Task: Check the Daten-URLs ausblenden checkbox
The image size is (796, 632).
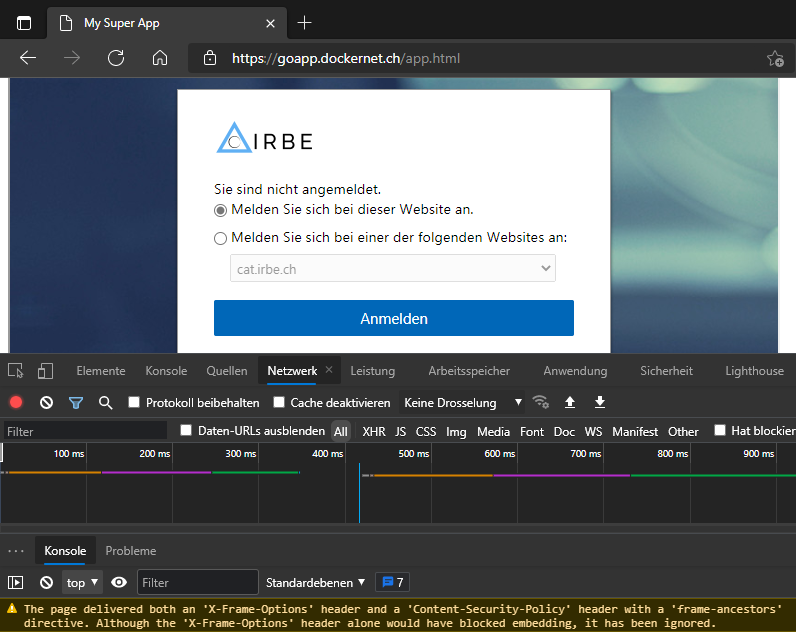Action: 186,430
